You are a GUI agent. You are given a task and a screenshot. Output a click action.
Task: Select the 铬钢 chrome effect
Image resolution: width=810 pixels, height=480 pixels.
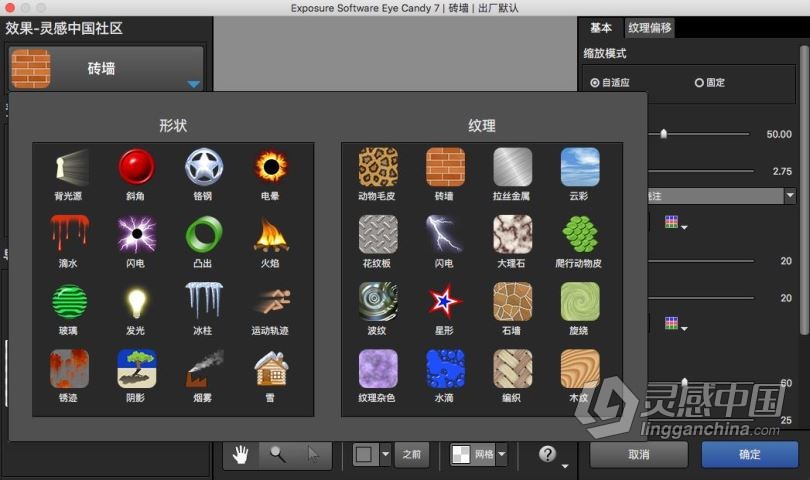[x=204, y=167]
